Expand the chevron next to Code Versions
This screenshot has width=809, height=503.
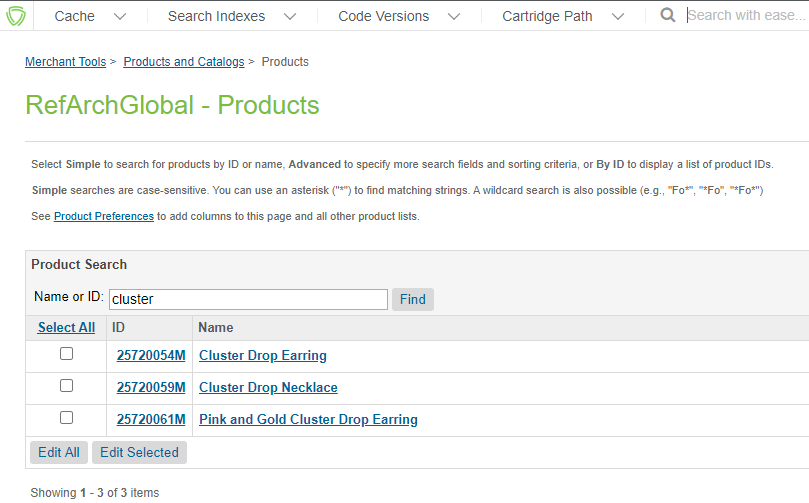pyautogui.click(x=454, y=17)
